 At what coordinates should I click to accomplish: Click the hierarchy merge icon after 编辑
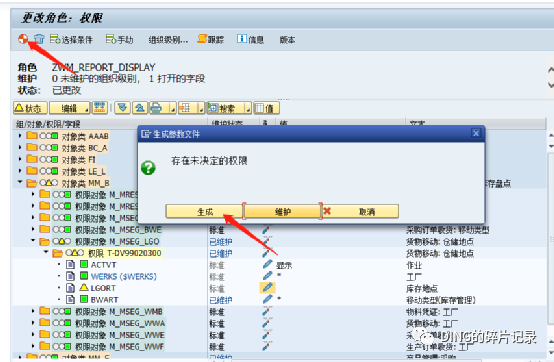100,108
